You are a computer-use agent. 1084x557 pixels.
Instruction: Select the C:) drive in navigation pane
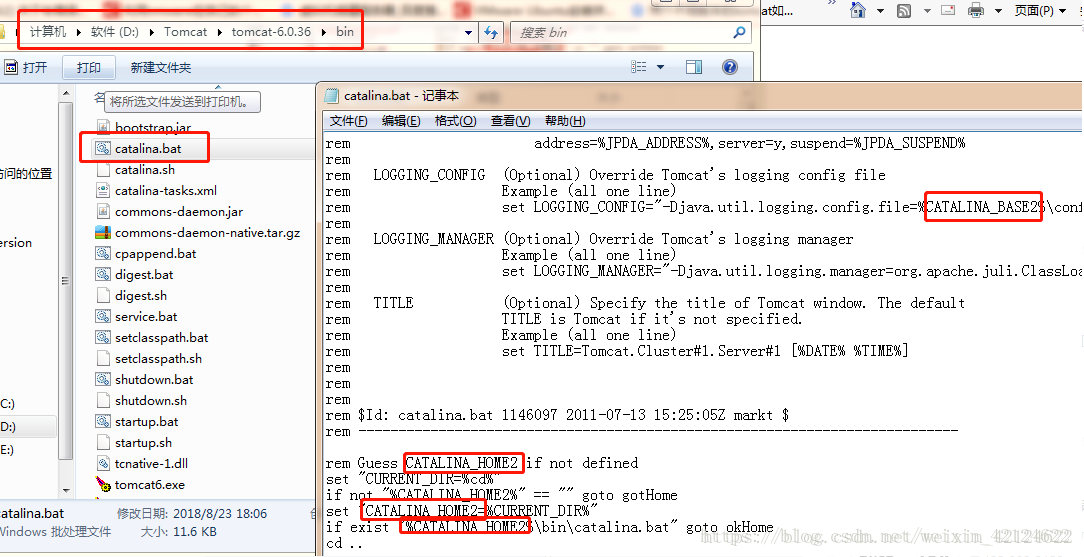click(x=8, y=404)
